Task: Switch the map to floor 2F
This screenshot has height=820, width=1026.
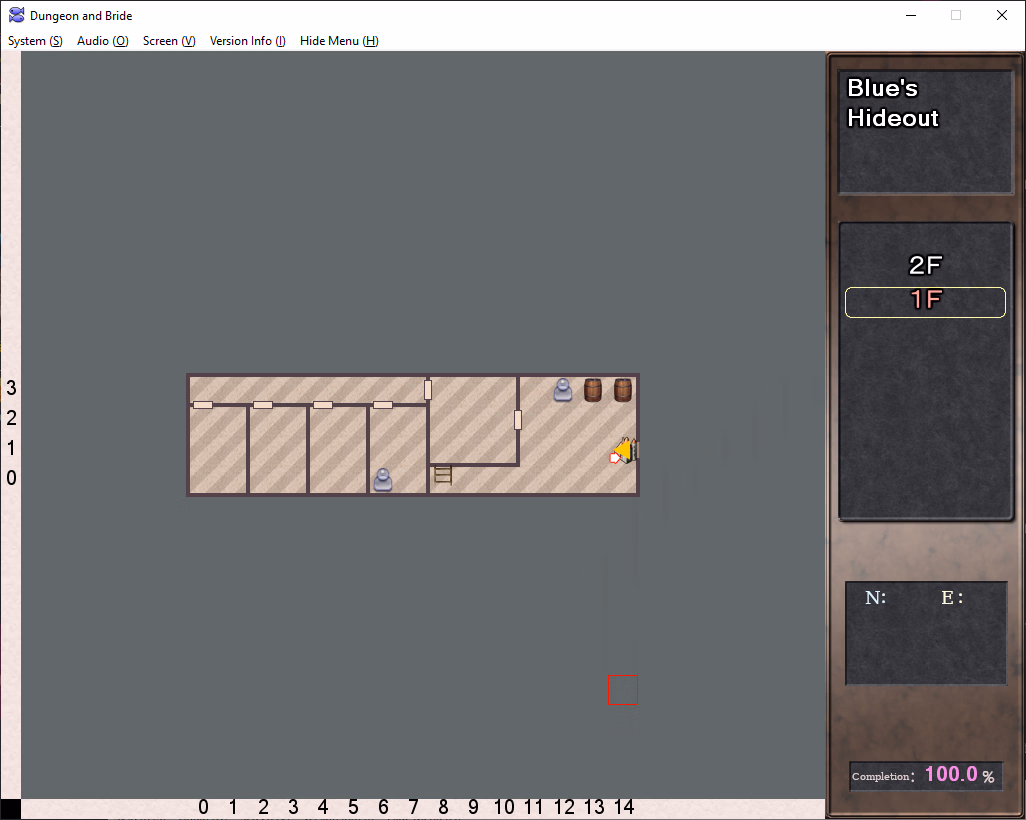Action: coord(925,265)
